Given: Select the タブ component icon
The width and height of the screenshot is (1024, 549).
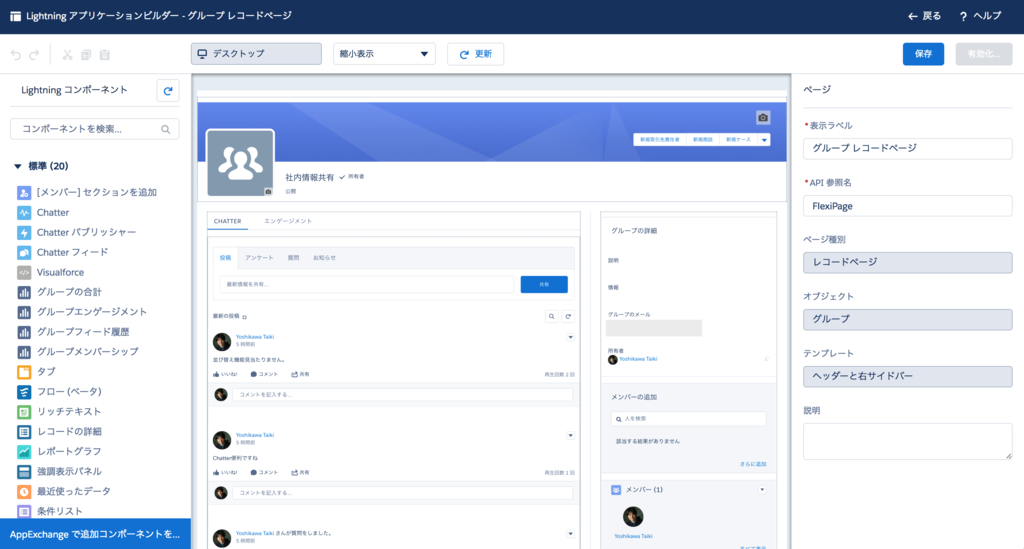Looking at the screenshot, I should [24, 372].
